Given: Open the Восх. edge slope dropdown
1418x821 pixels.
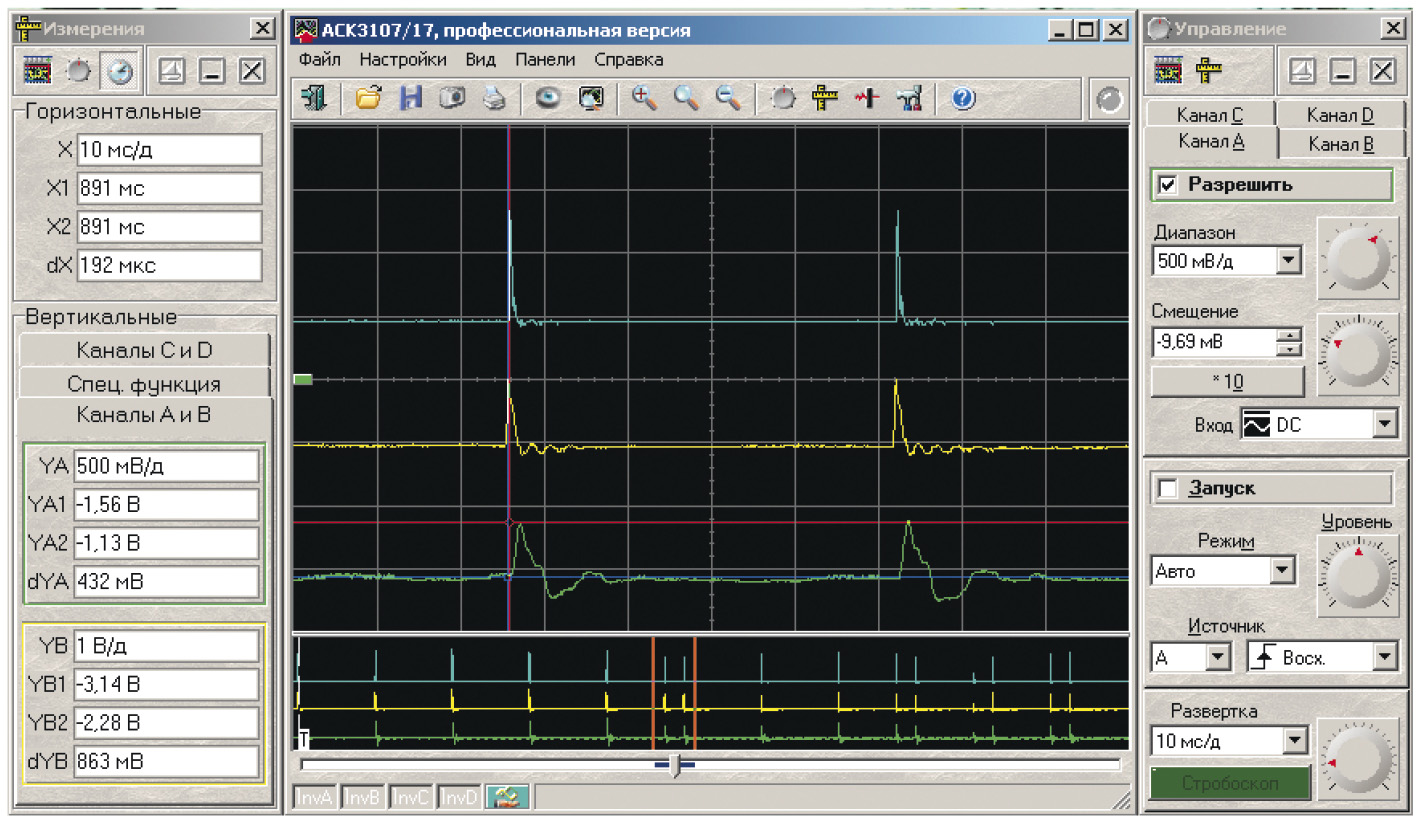Looking at the screenshot, I should pos(1385,658).
